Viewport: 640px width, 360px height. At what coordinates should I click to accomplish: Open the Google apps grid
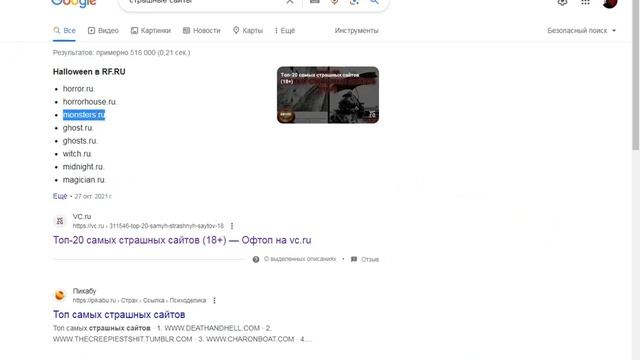585,2
